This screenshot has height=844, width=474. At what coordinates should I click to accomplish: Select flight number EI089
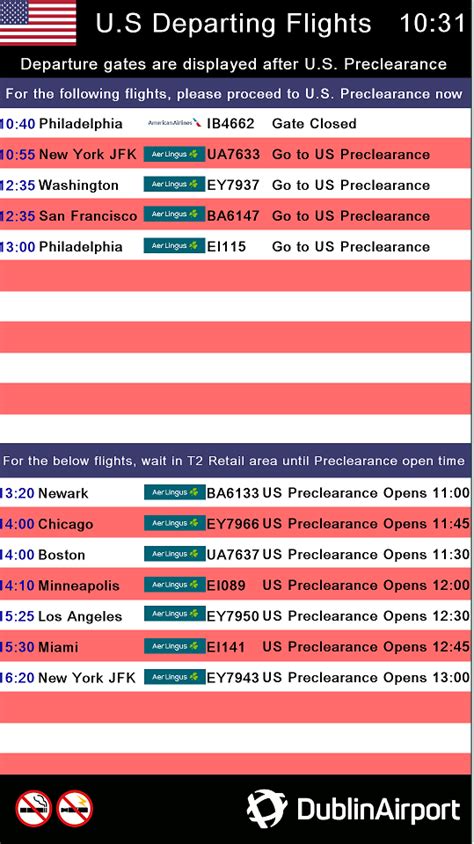226,585
